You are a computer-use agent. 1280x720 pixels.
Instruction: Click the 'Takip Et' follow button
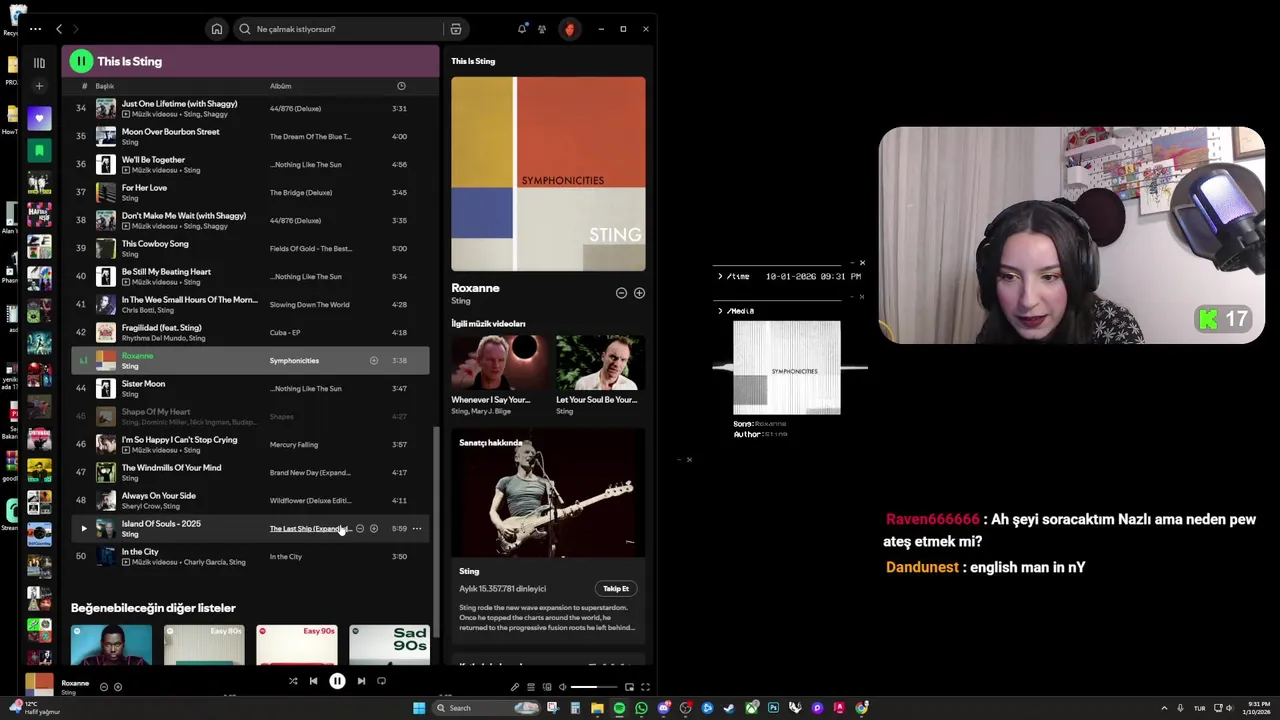[616, 589]
